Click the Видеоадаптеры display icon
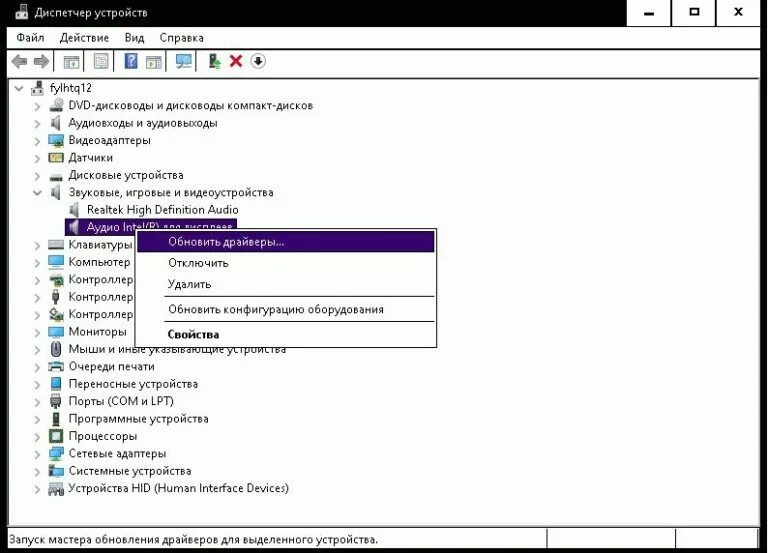 click(x=56, y=140)
